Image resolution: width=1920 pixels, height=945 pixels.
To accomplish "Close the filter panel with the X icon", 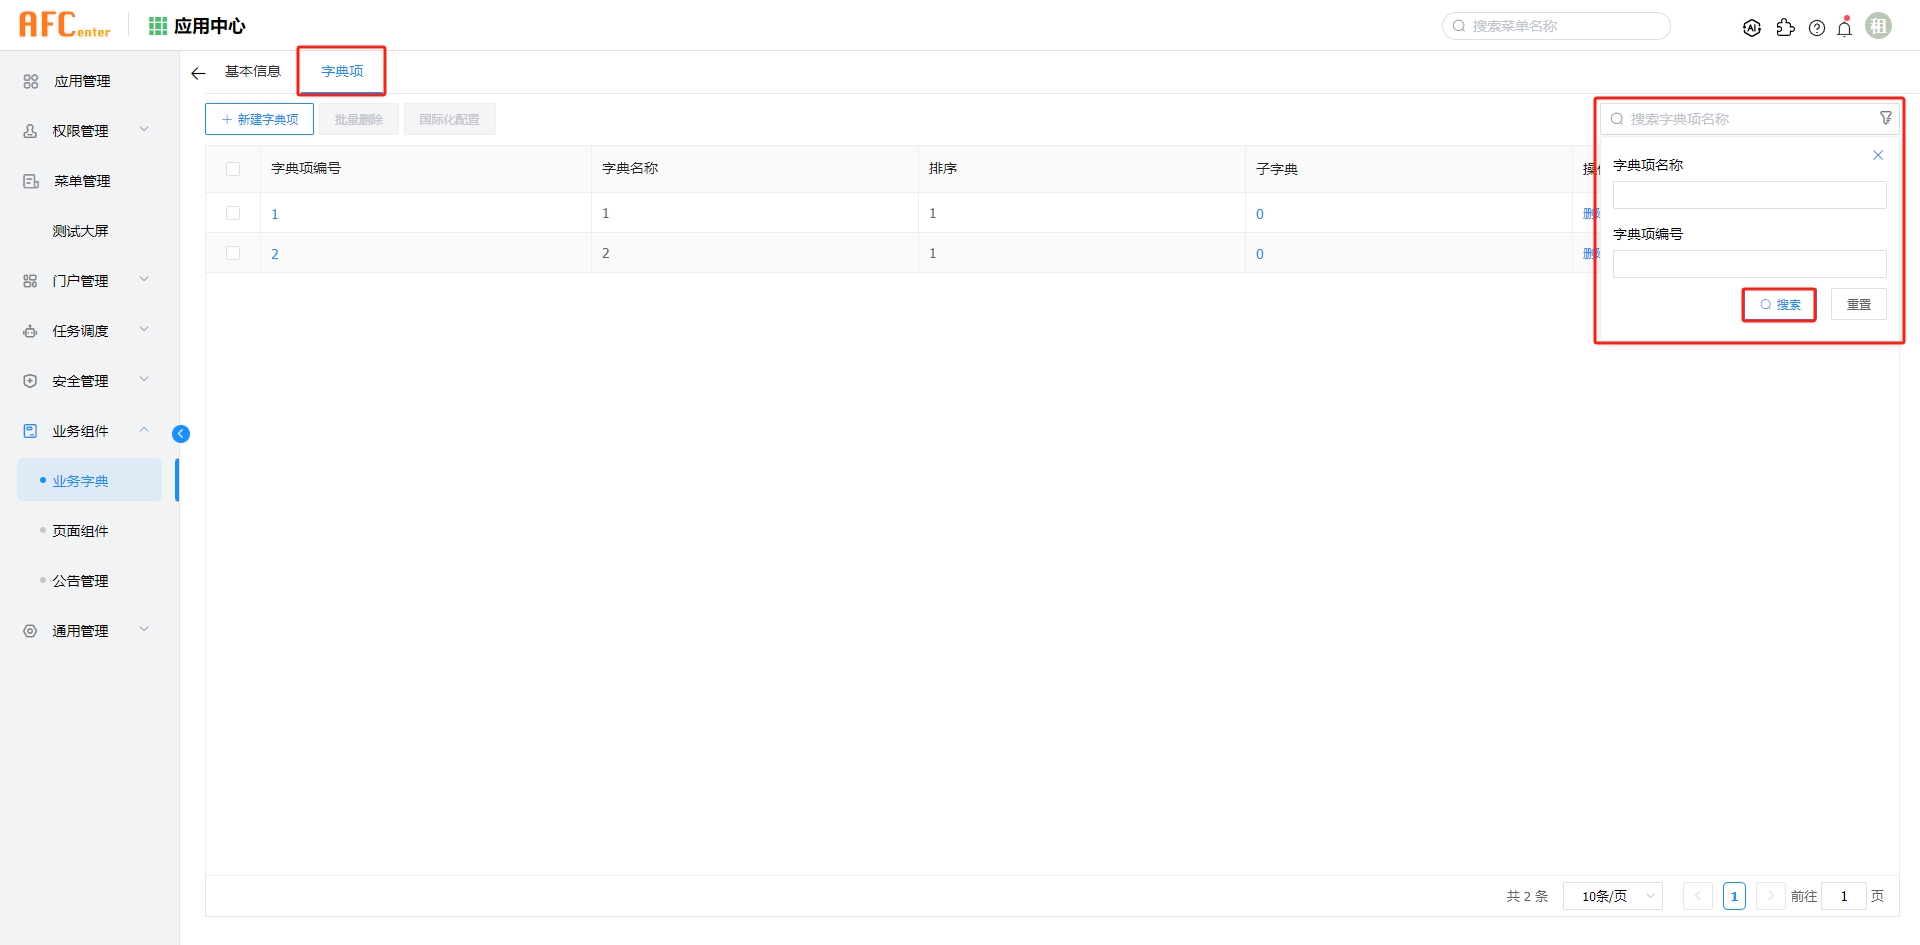I will 1877,155.
